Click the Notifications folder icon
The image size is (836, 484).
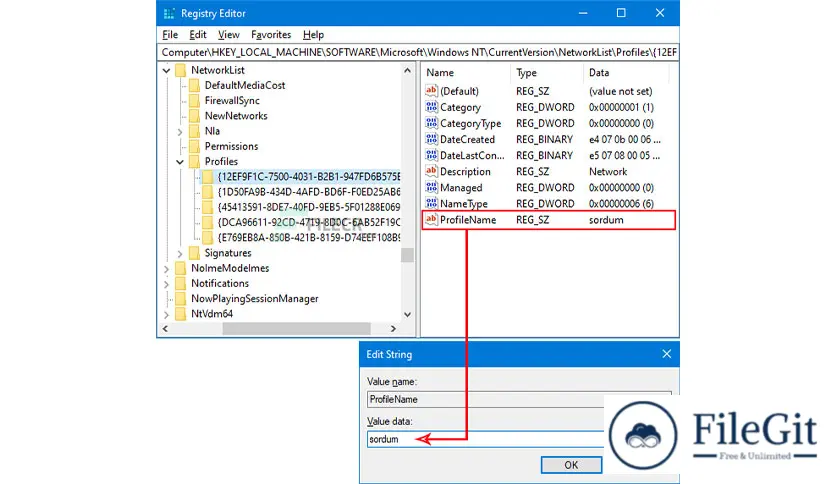click(x=181, y=283)
